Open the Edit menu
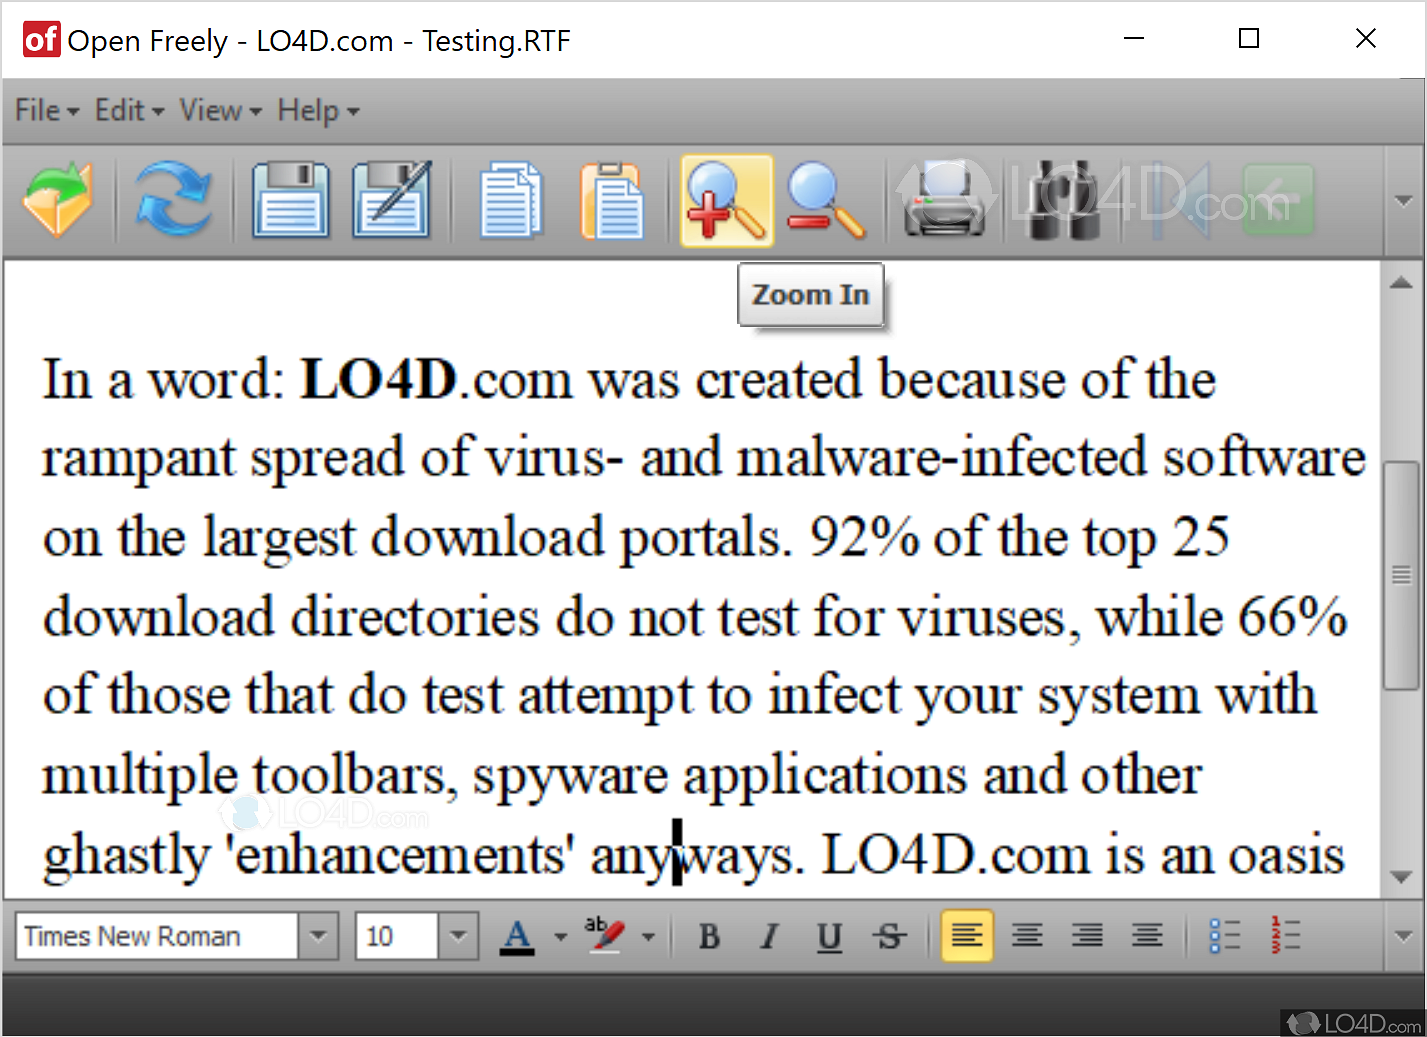This screenshot has width=1427, height=1037. (129, 110)
